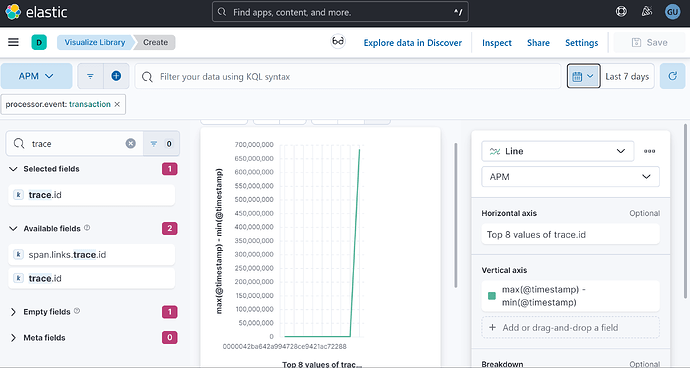Toggle the hamburger navigation menu
Viewport: 690px width, 368px height.
coord(14,42)
